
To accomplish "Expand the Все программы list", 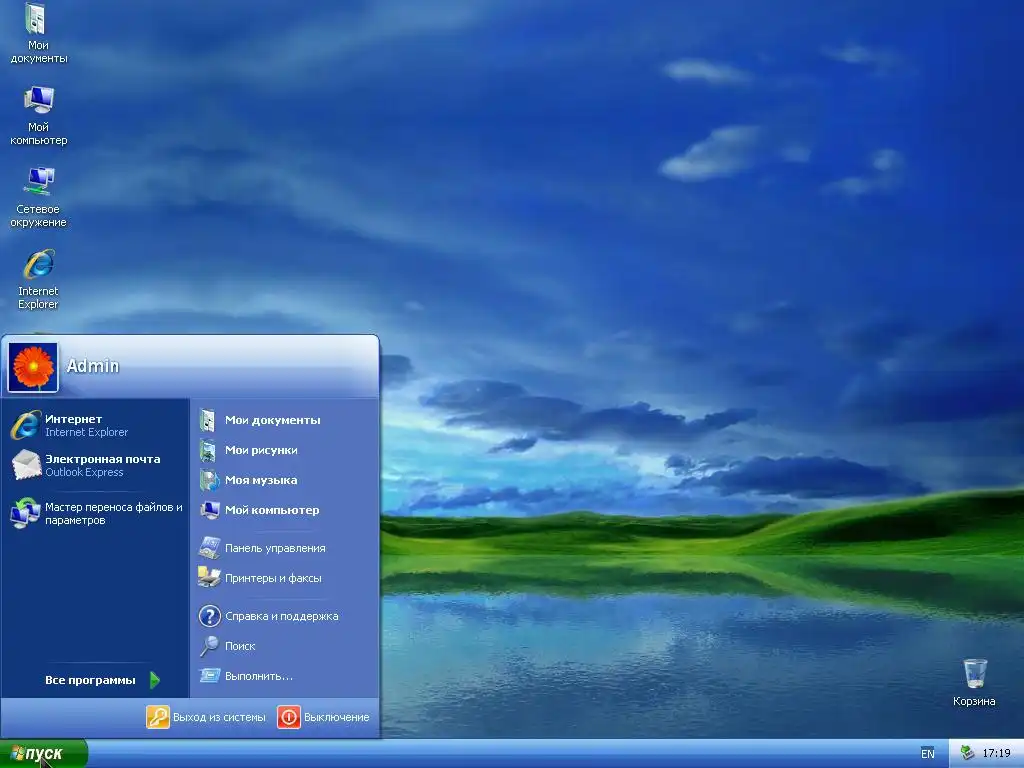I will tap(102, 680).
